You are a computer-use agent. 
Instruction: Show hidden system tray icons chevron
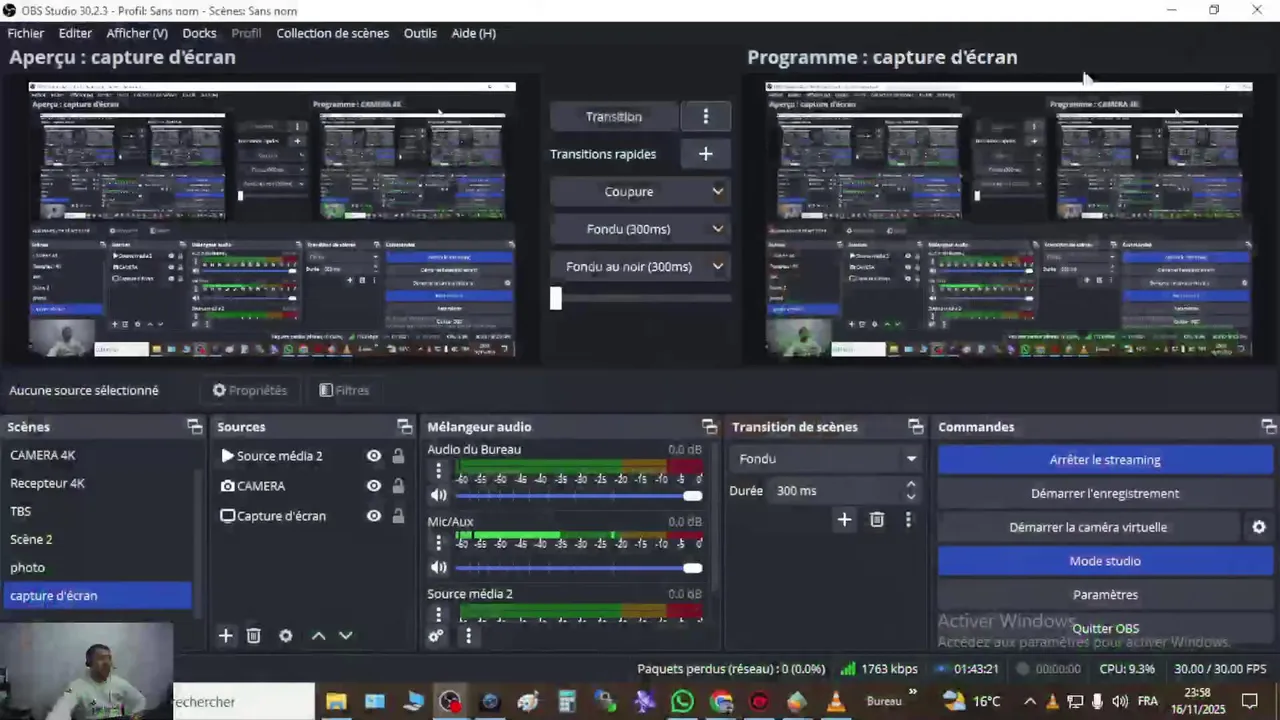pyautogui.click(x=1029, y=701)
